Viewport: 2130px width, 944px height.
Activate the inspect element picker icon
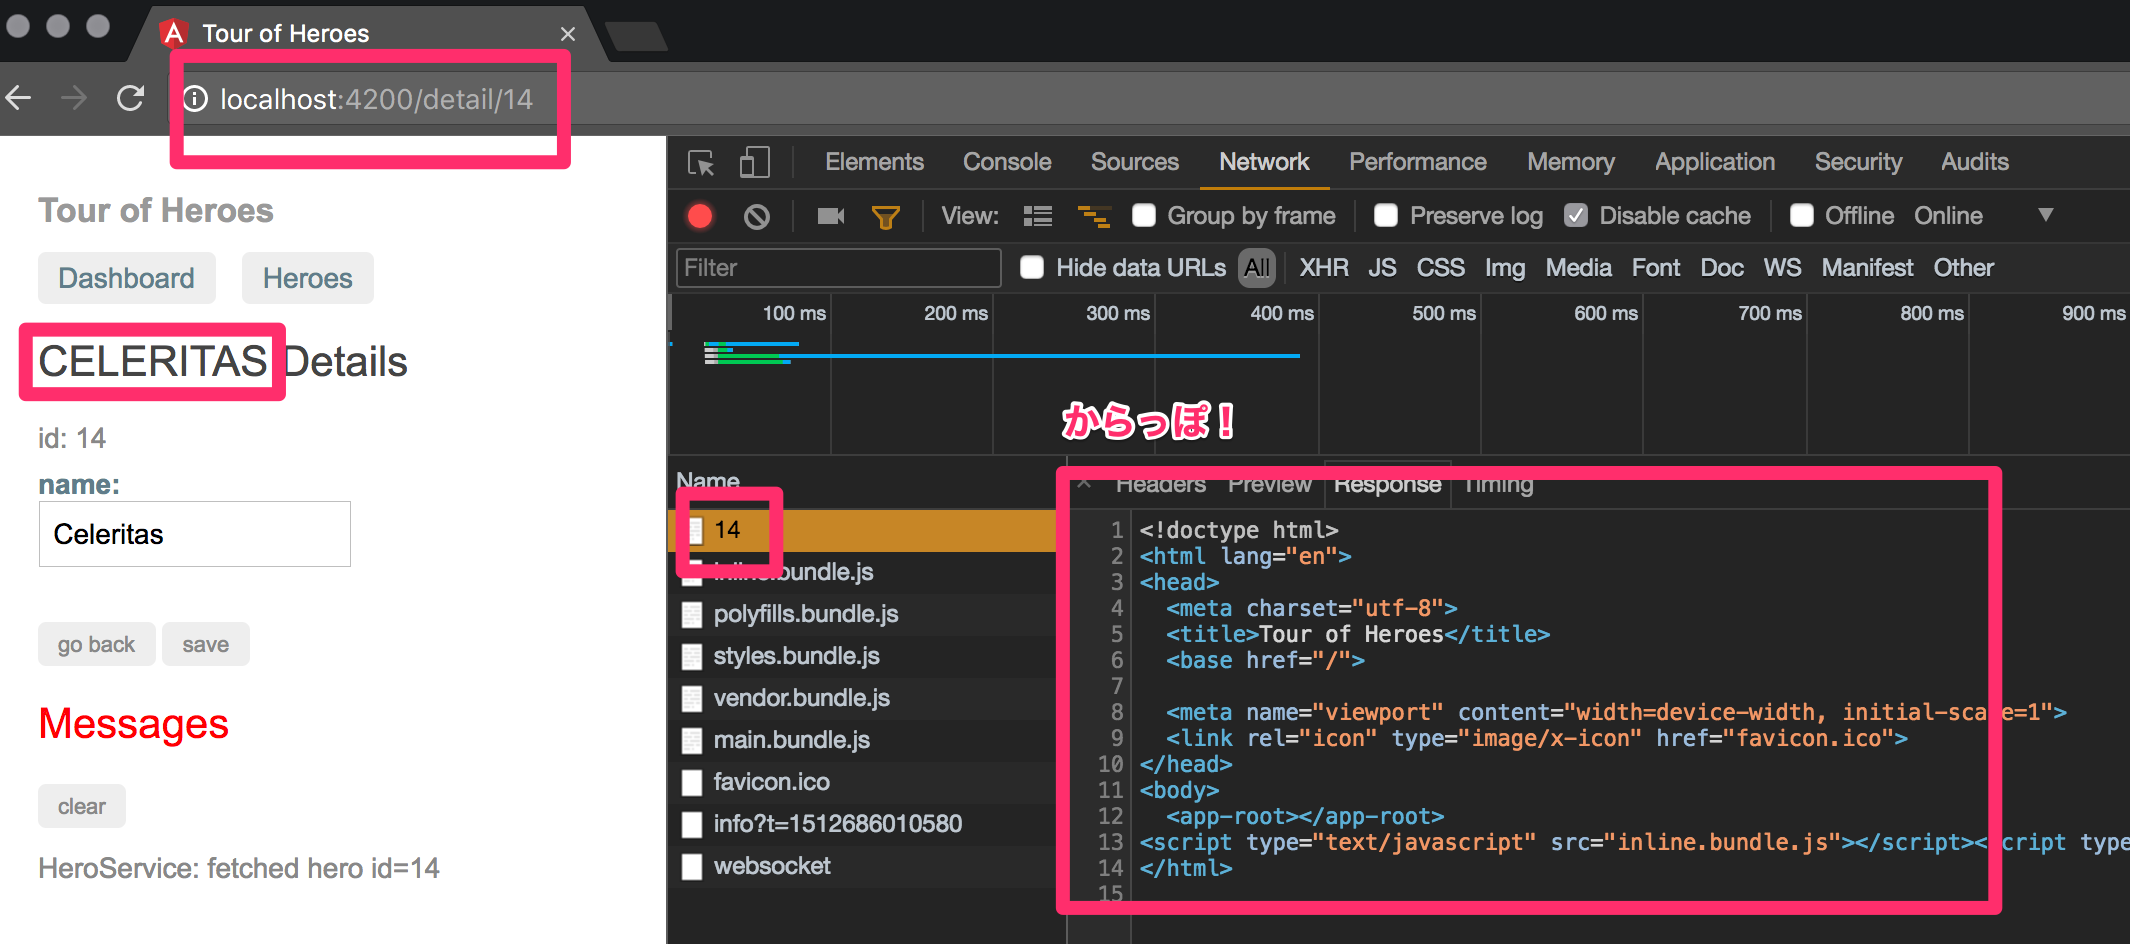tap(701, 162)
